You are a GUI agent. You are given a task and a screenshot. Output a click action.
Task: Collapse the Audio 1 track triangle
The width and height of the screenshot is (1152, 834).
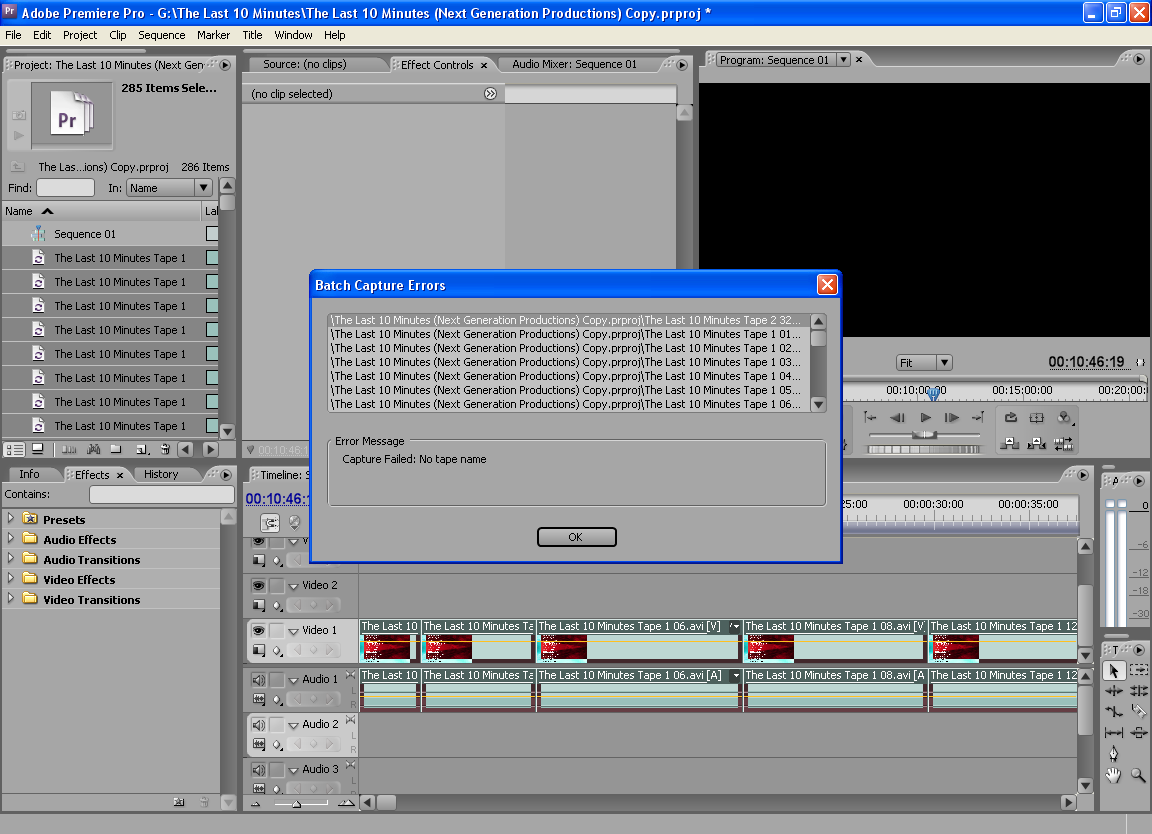pyautogui.click(x=293, y=680)
